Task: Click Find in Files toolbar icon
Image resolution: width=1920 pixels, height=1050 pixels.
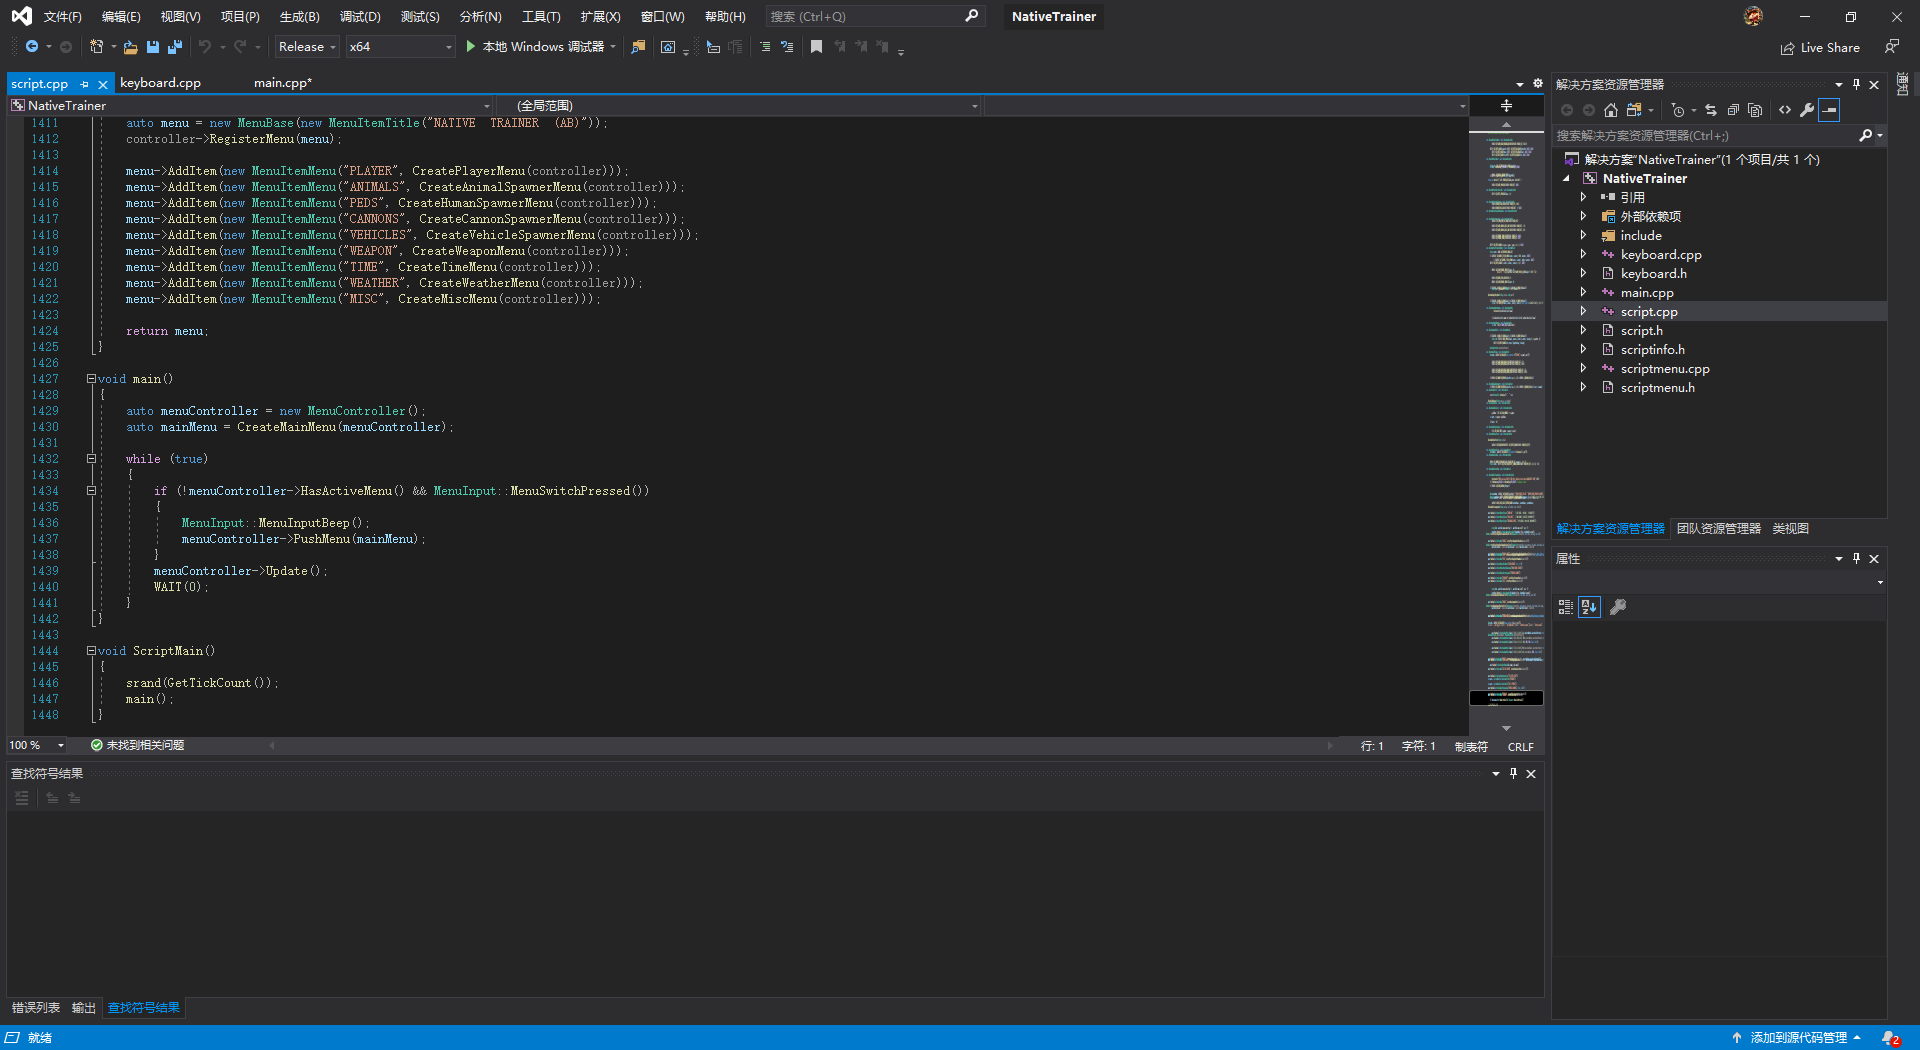Action: [638, 47]
